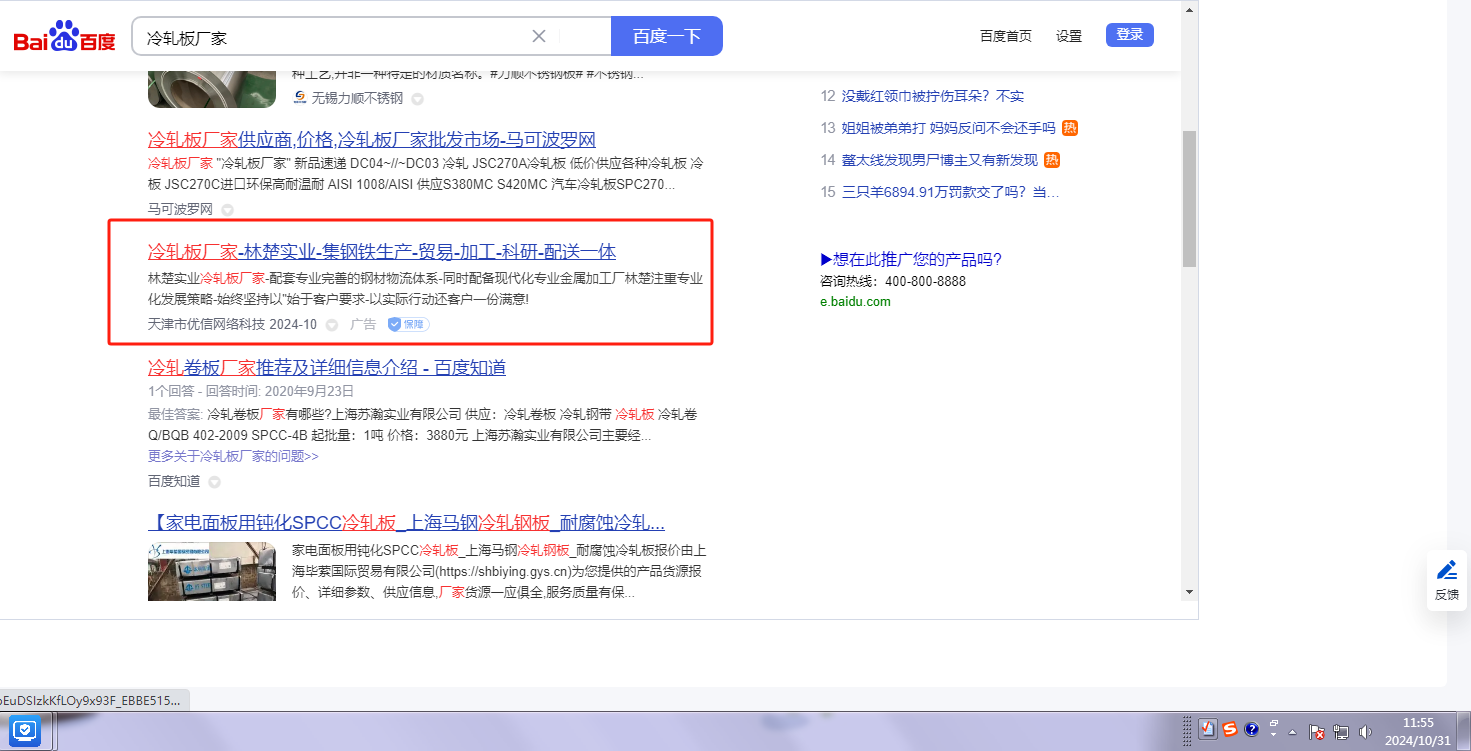This screenshot has width=1471, height=751.
Task: Open the blue help question mark tray icon
Action: pos(1251,729)
